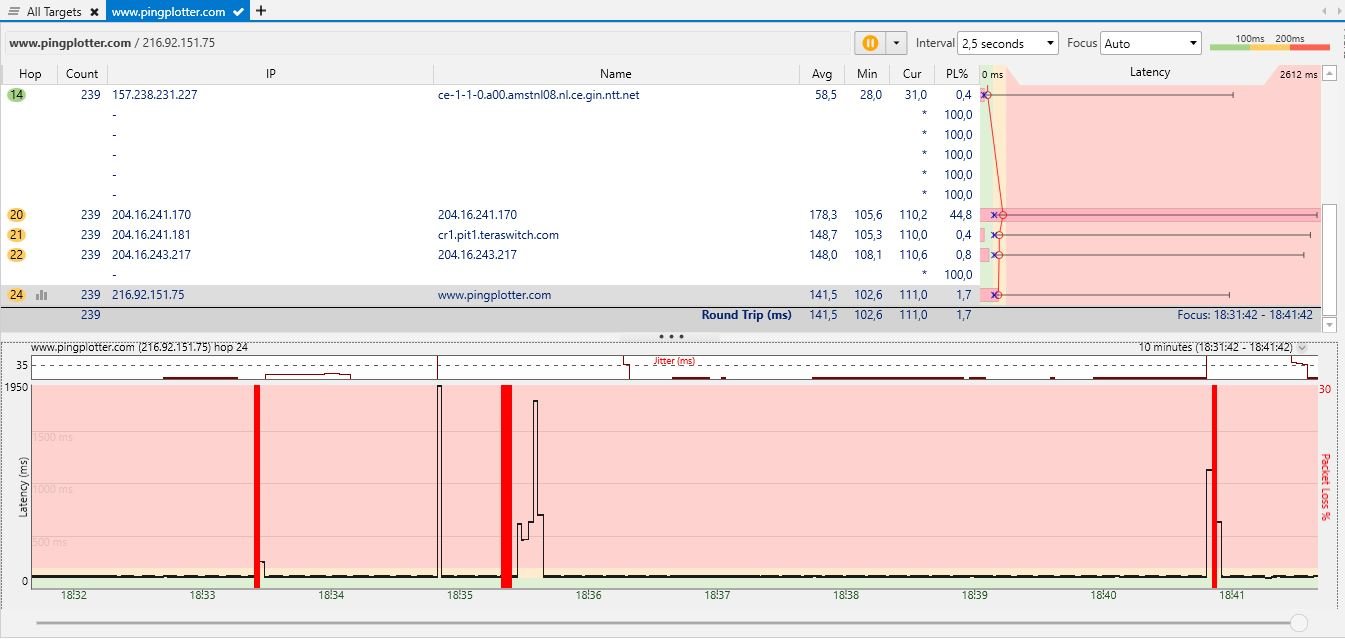Open the Focus Auto dropdown
The height and width of the screenshot is (639, 1345).
pyautogui.click(x=1151, y=43)
